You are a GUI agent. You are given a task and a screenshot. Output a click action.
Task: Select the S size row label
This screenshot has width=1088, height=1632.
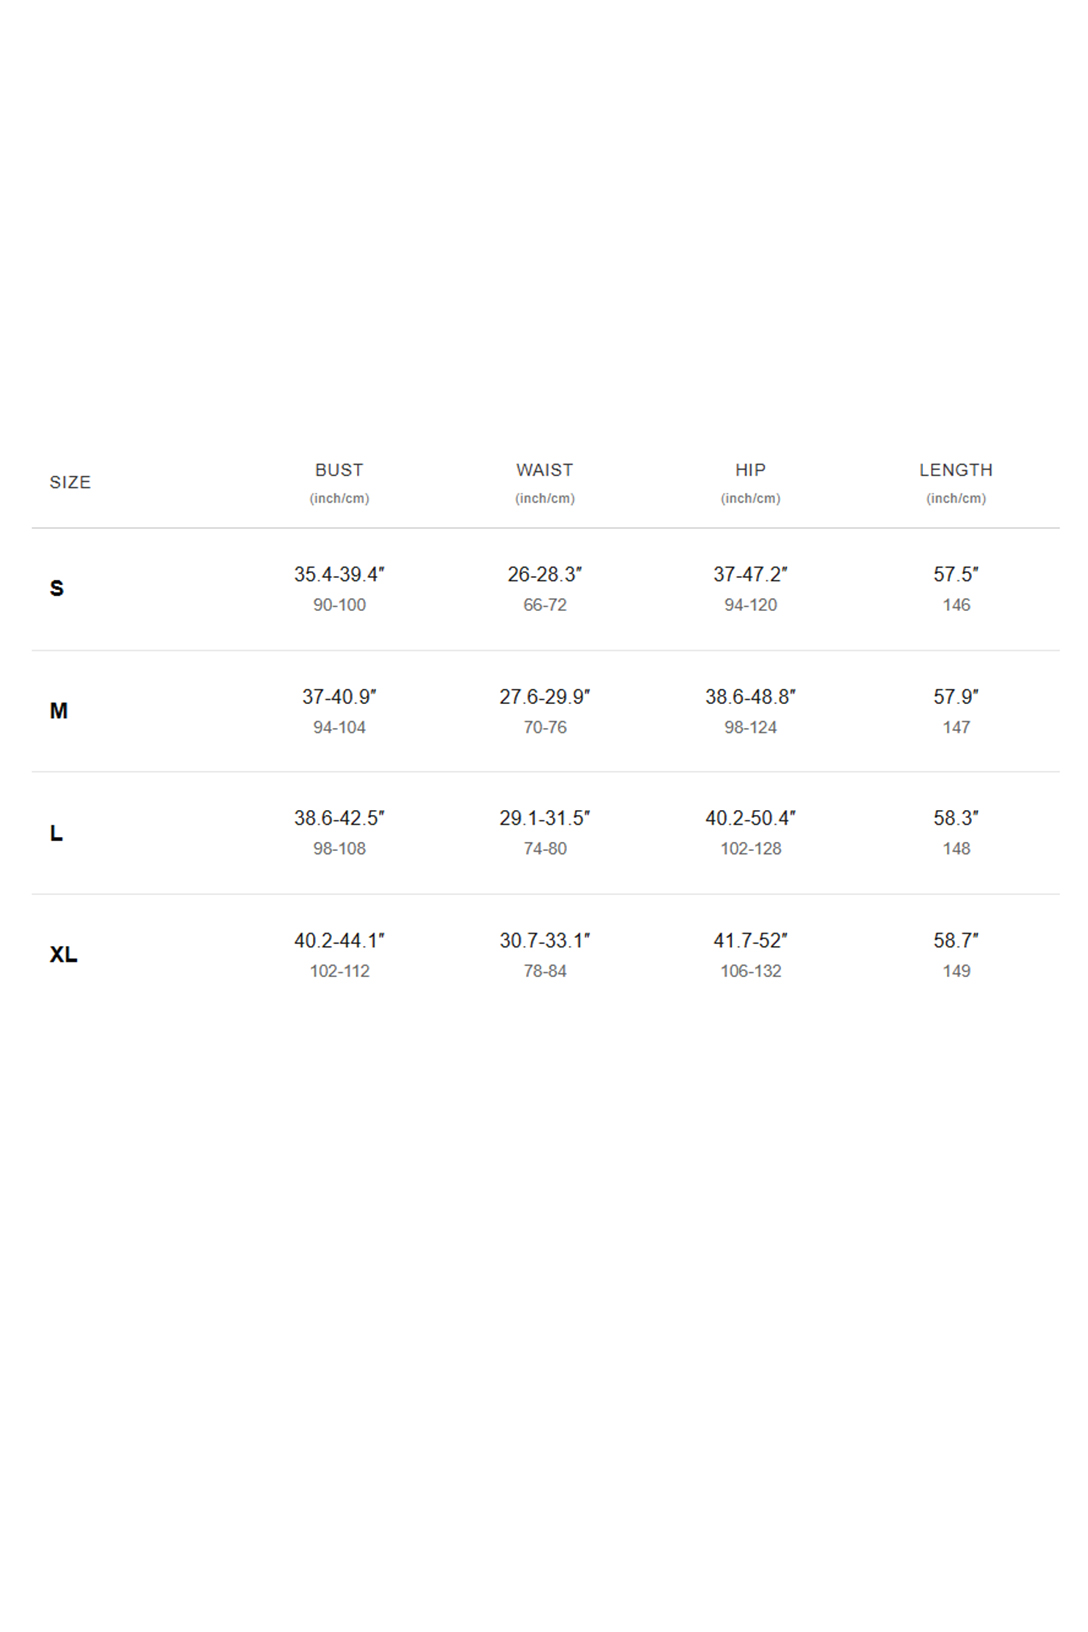pyautogui.click(x=57, y=588)
